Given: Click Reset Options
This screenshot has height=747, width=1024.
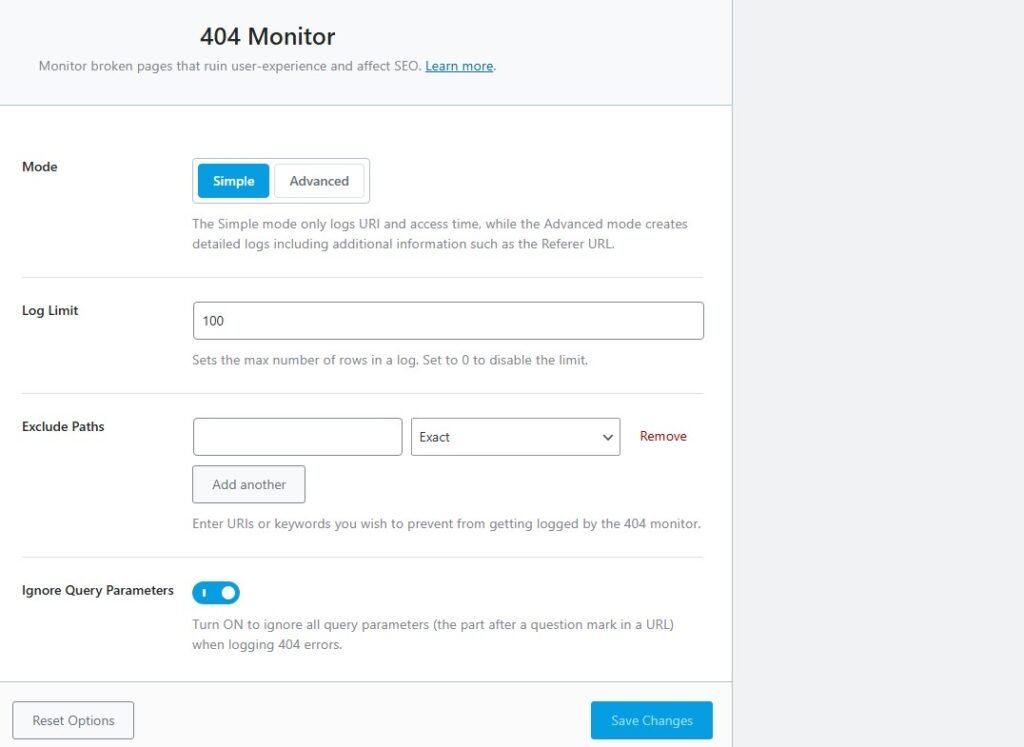Looking at the screenshot, I should [x=73, y=720].
